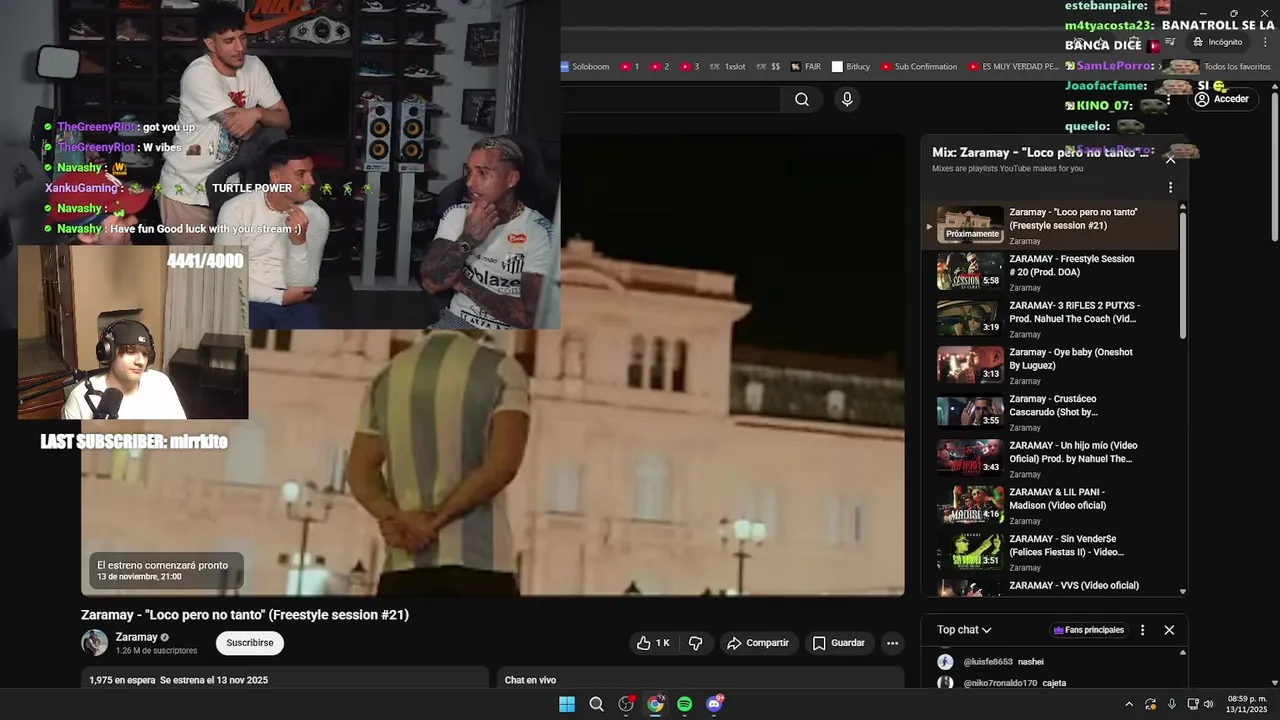Click the Incógnito profile indicator
This screenshot has width=1280, height=720.
click(1217, 42)
